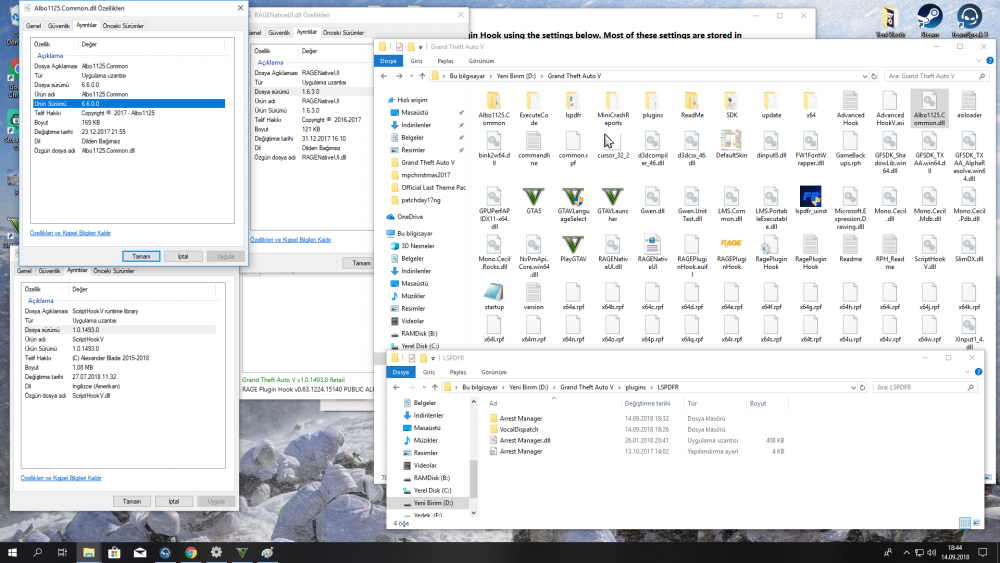This screenshot has height=563, width=1000.
Task: Expand address dropdown in LSPDFR window
Action: point(853,387)
